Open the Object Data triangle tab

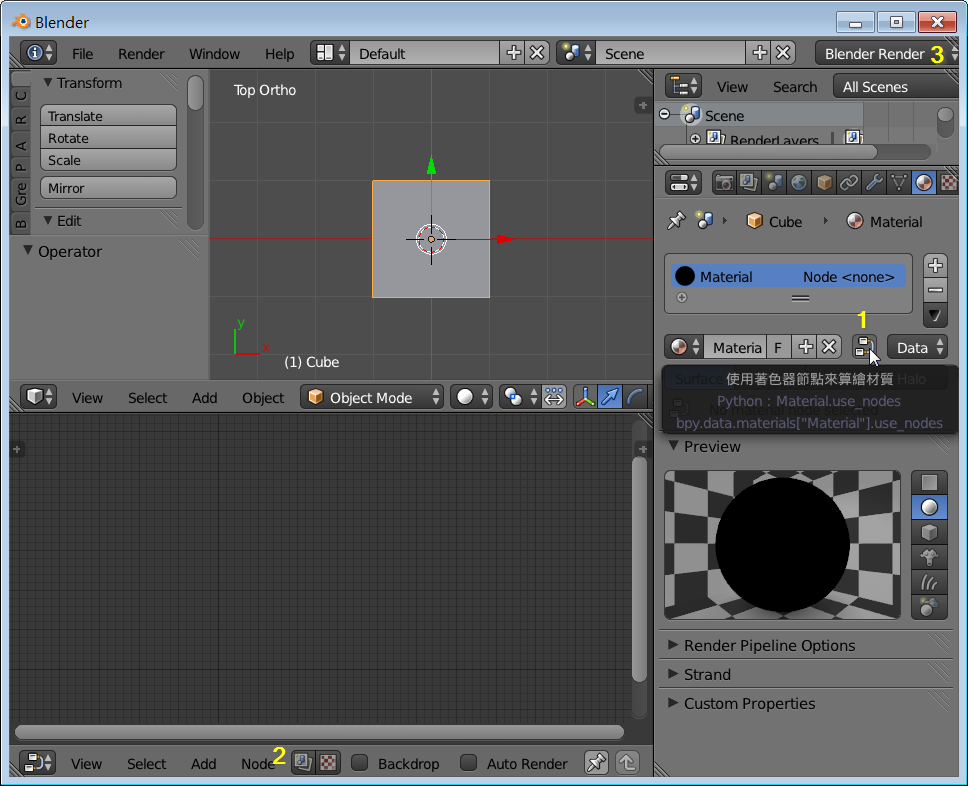(x=899, y=183)
